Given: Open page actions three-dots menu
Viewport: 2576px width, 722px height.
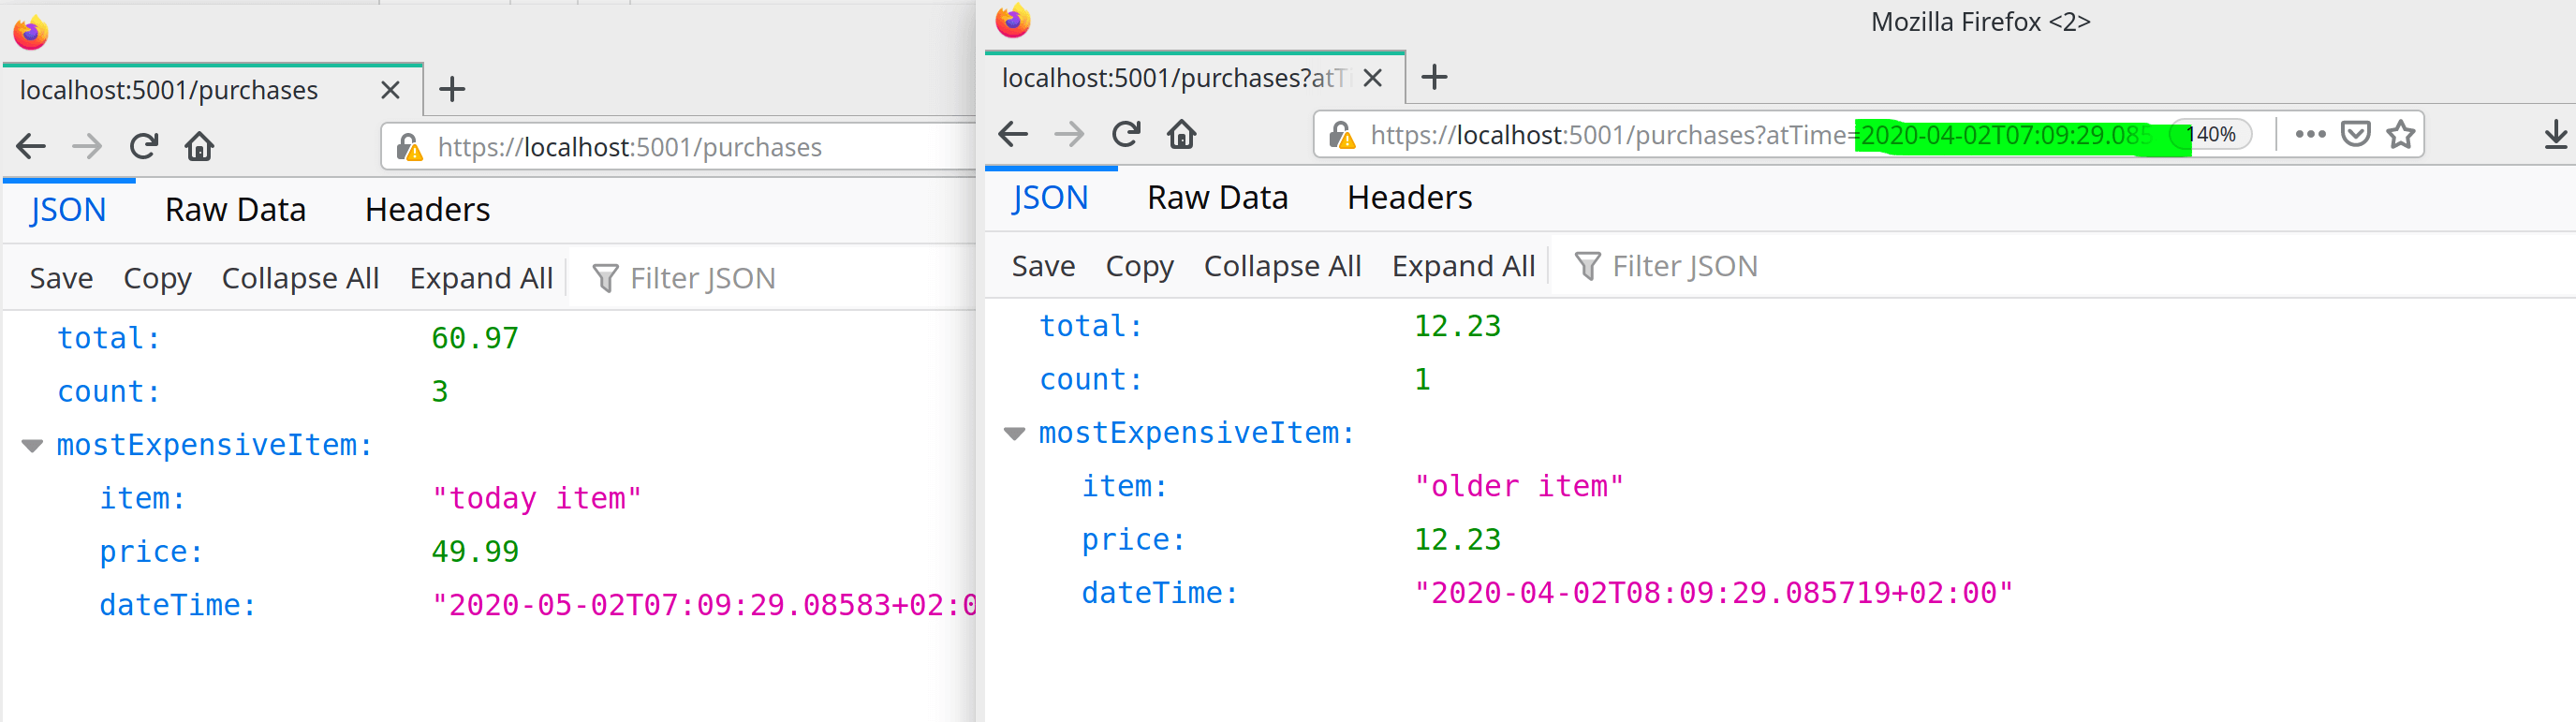Looking at the screenshot, I should pyautogui.click(x=2310, y=134).
